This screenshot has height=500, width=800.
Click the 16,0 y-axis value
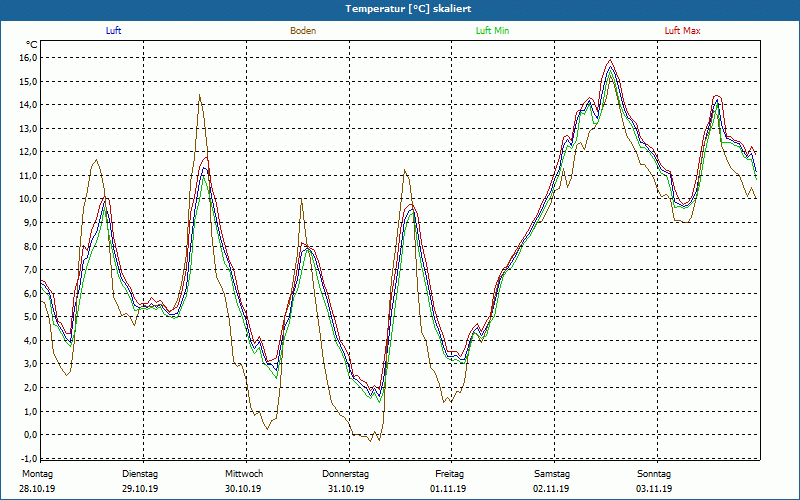[x=29, y=58]
